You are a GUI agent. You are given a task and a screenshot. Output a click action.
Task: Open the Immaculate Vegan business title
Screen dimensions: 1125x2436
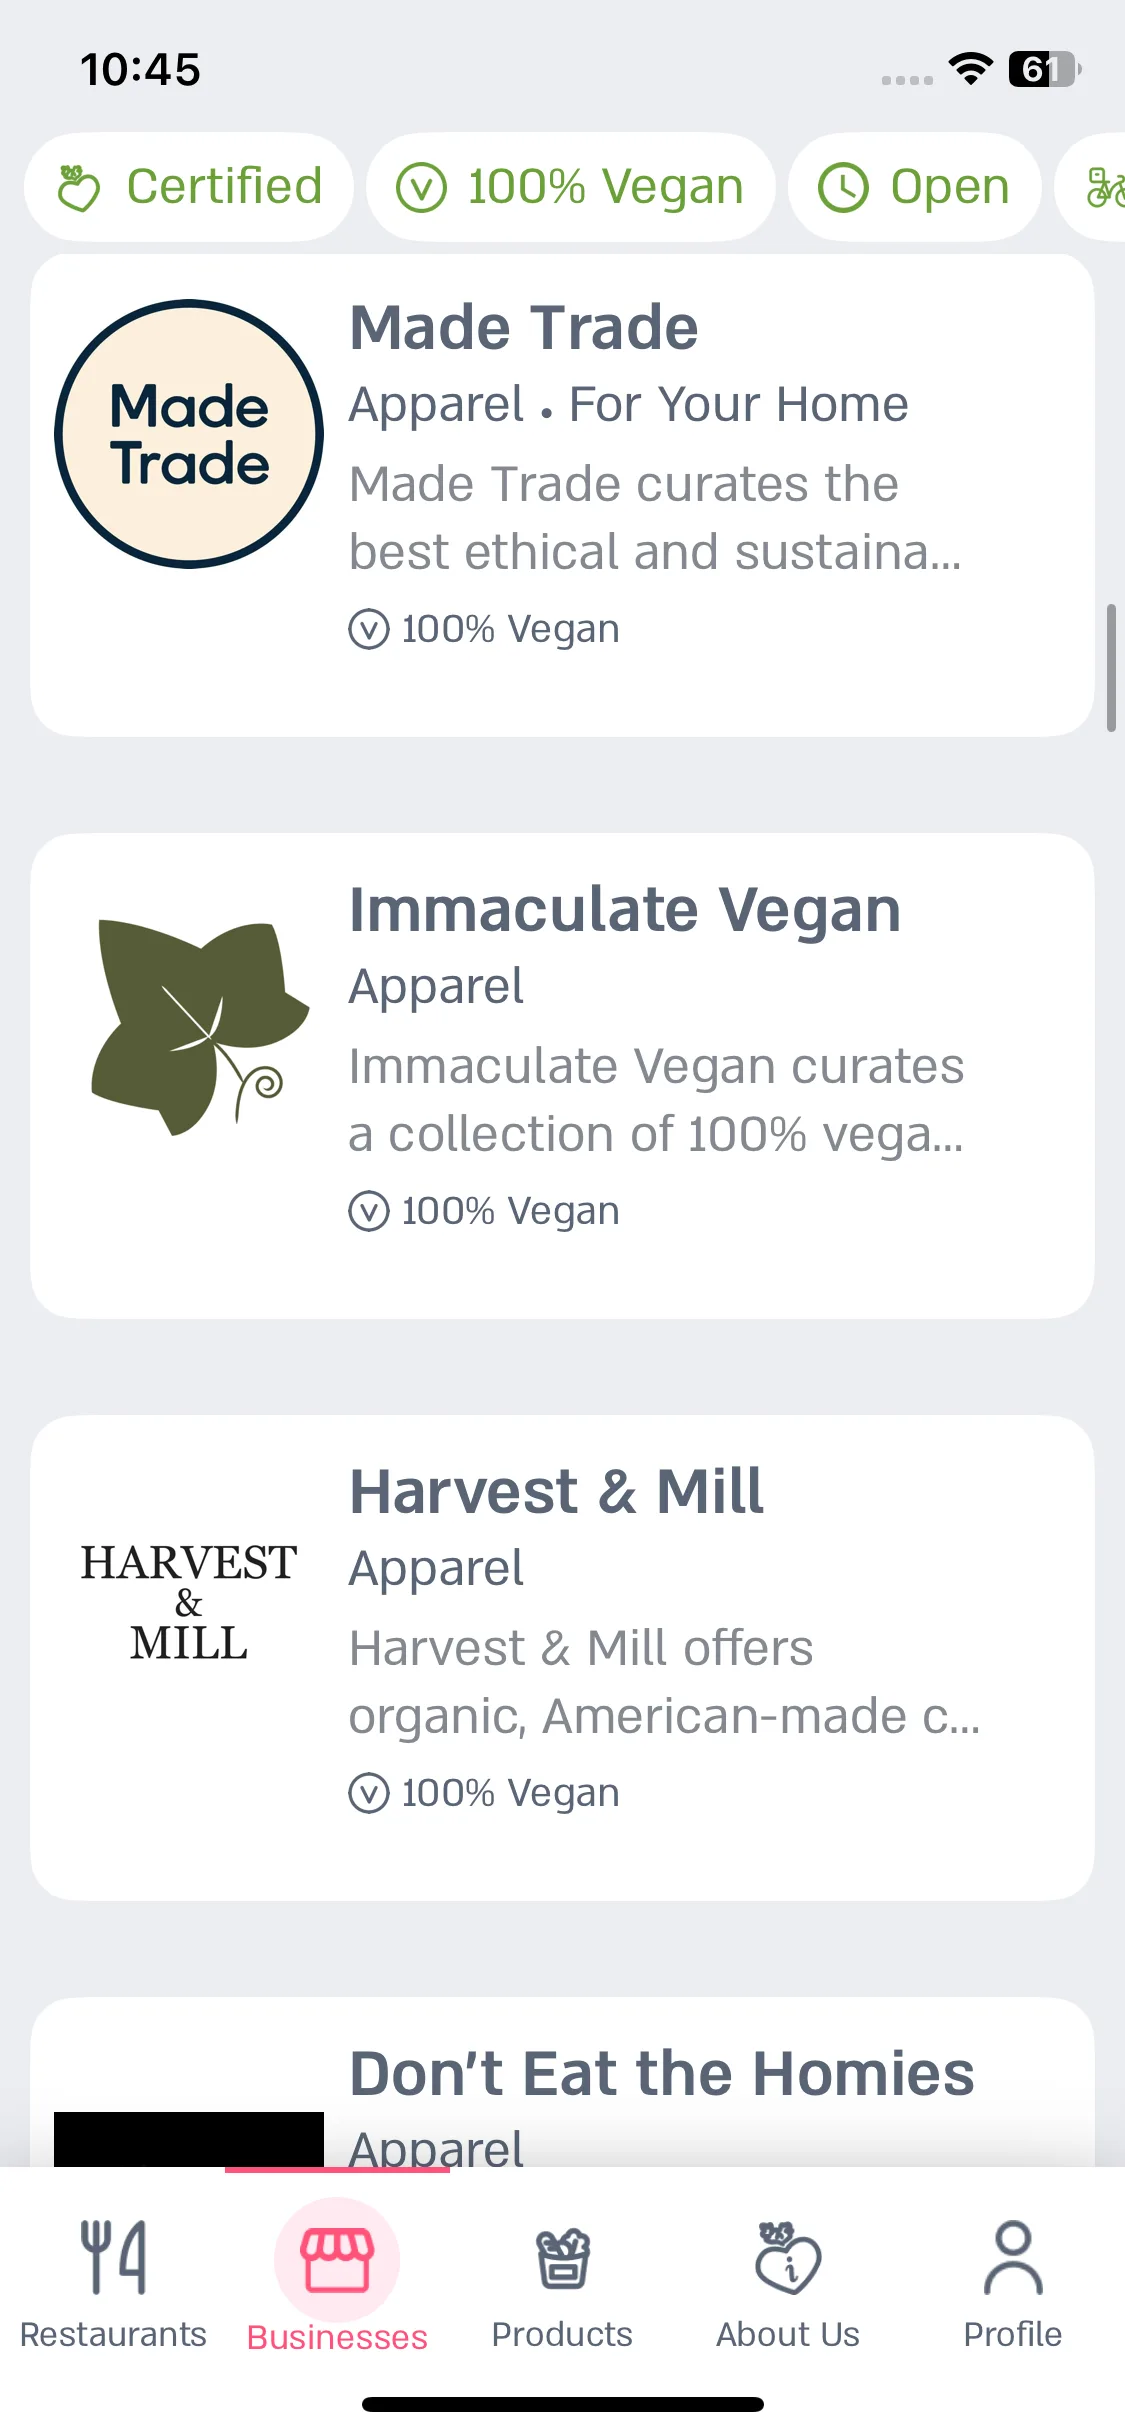(x=625, y=910)
